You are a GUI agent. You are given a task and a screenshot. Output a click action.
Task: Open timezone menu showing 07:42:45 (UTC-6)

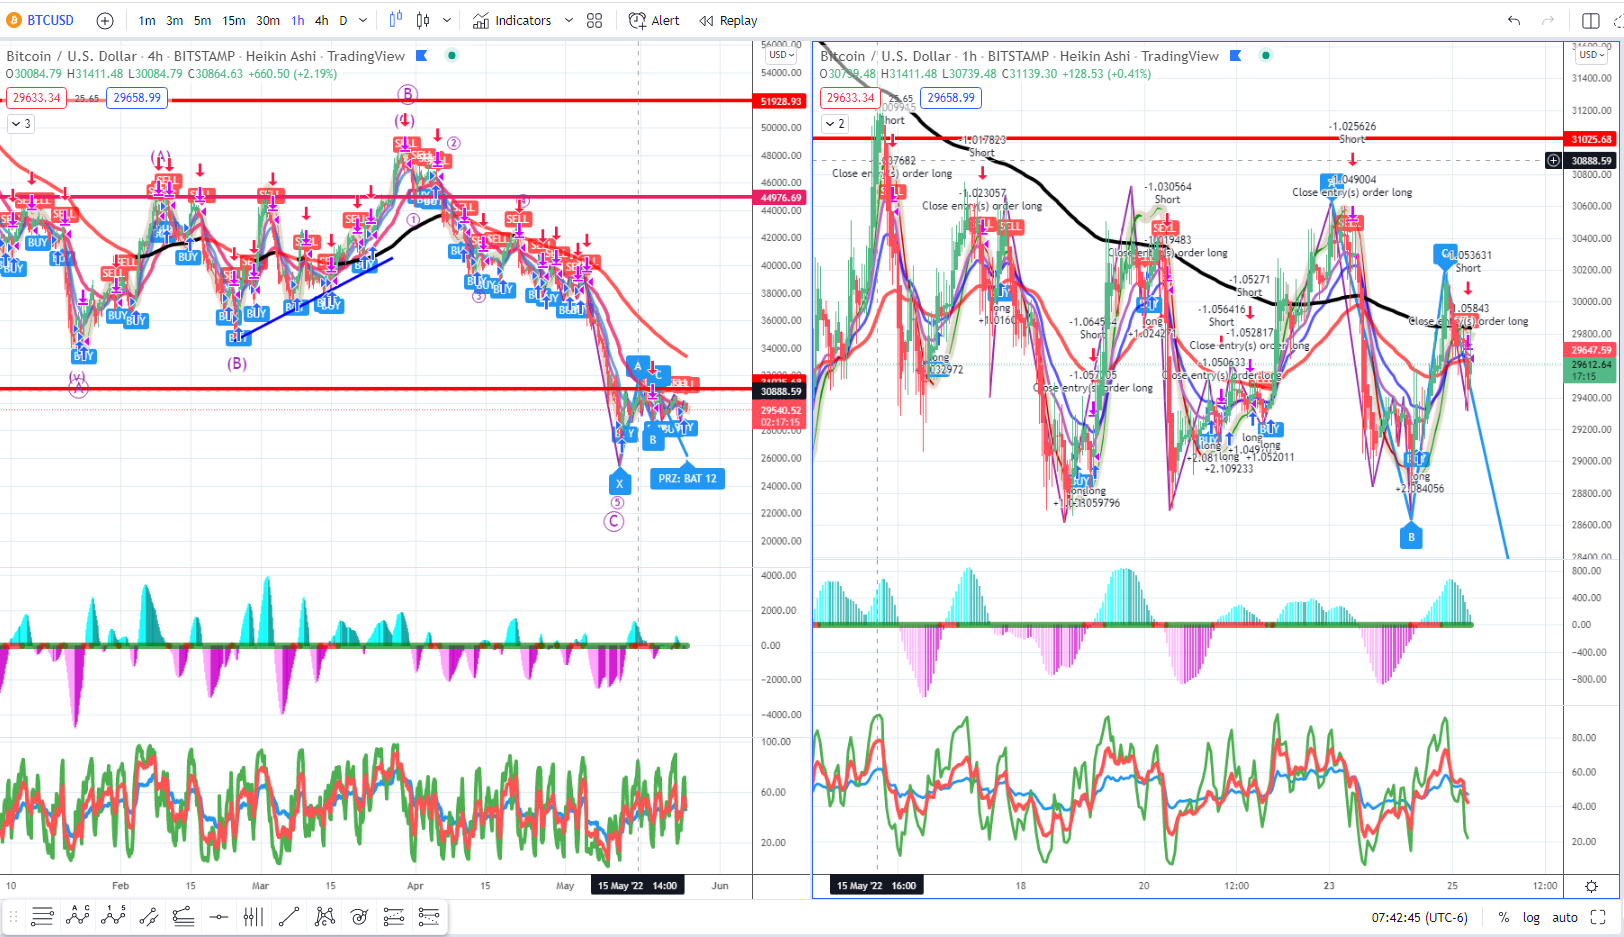coord(1419,917)
